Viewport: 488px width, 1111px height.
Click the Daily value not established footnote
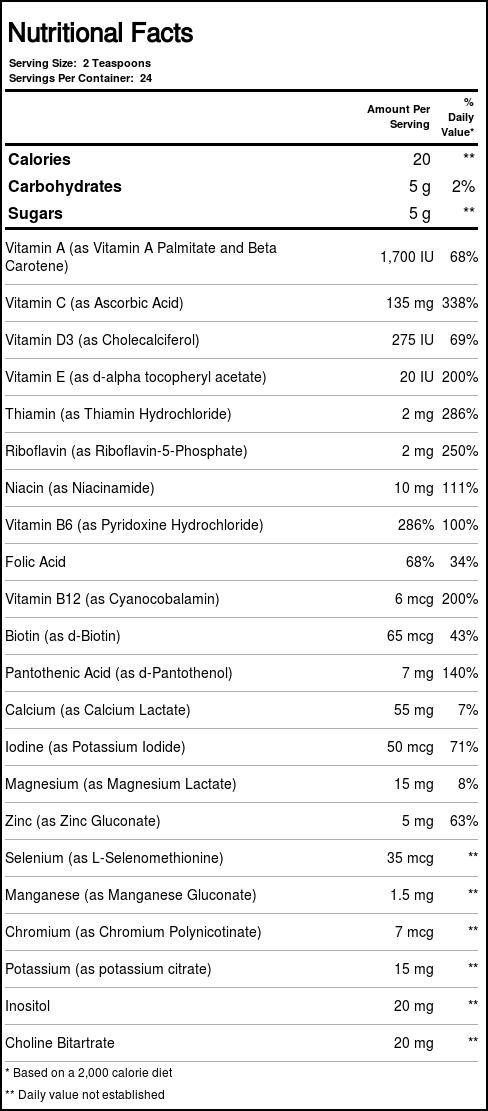click(84, 1095)
